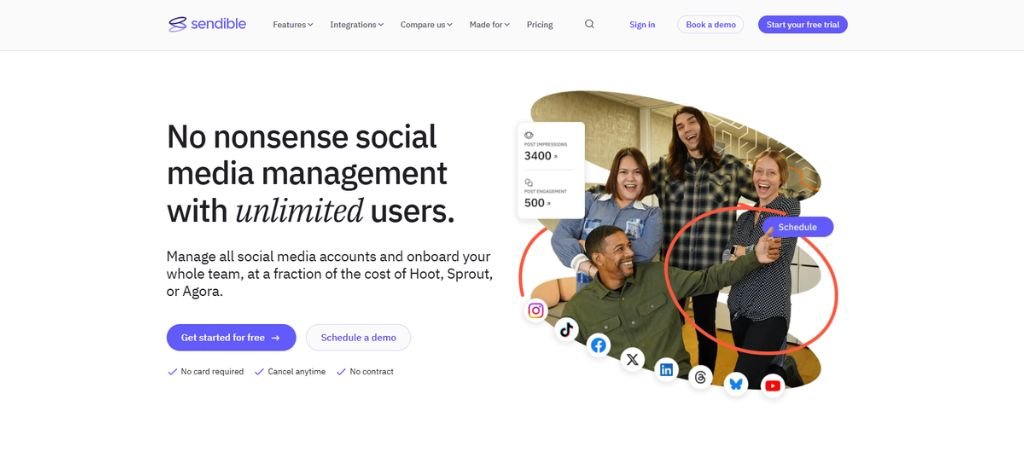Expand the Made for dropdown
The height and width of the screenshot is (452, 1024).
(x=489, y=25)
